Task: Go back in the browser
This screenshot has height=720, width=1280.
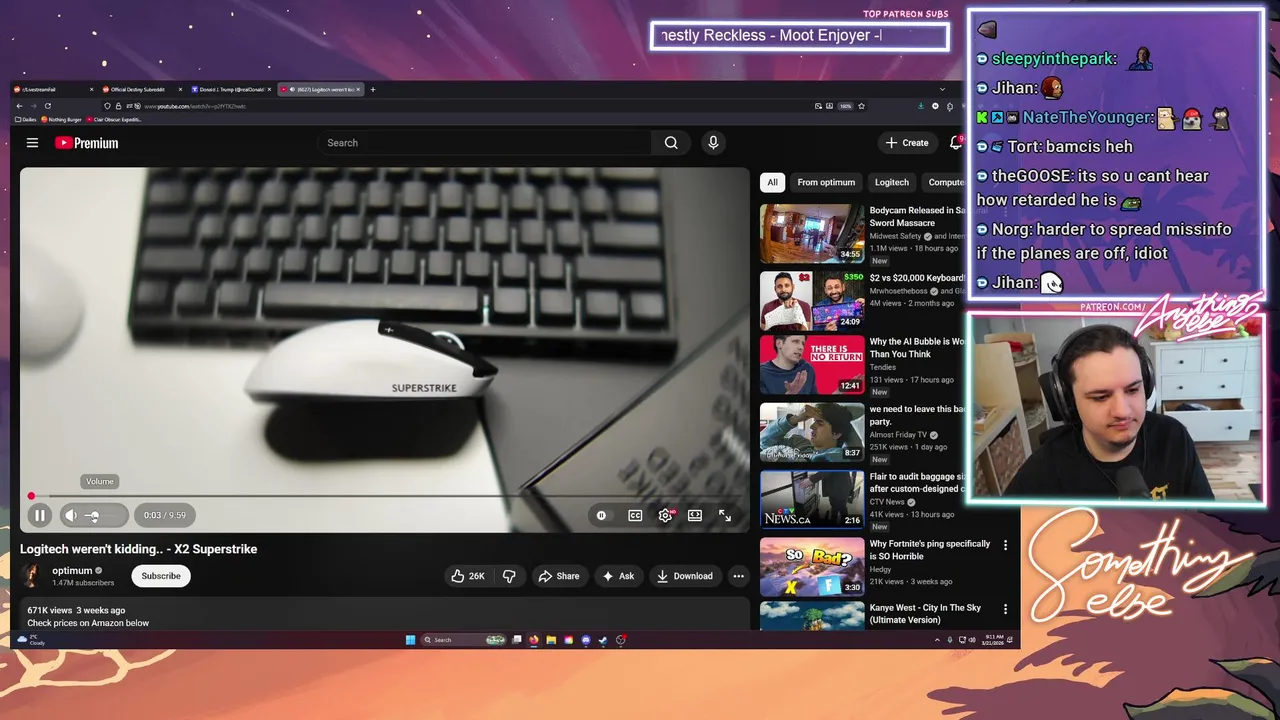Action: [19, 106]
